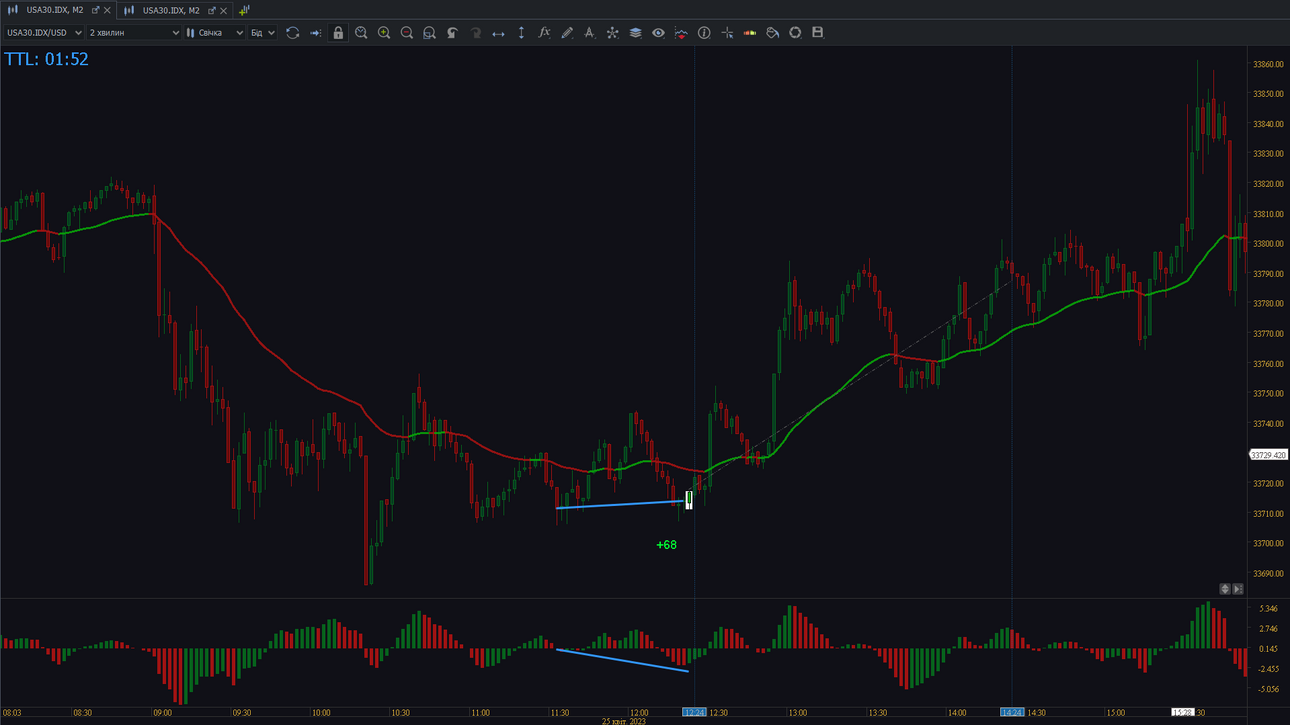
Task: Switch to the first USA30.IDX, M2 tab
Action: click(x=55, y=10)
